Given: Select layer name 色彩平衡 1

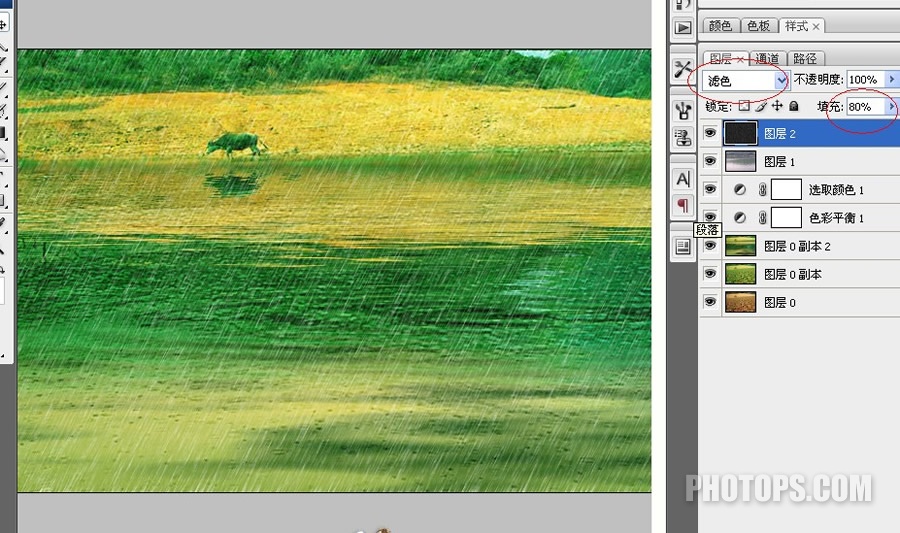Looking at the screenshot, I should pyautogui.click(x=836, y=218).
